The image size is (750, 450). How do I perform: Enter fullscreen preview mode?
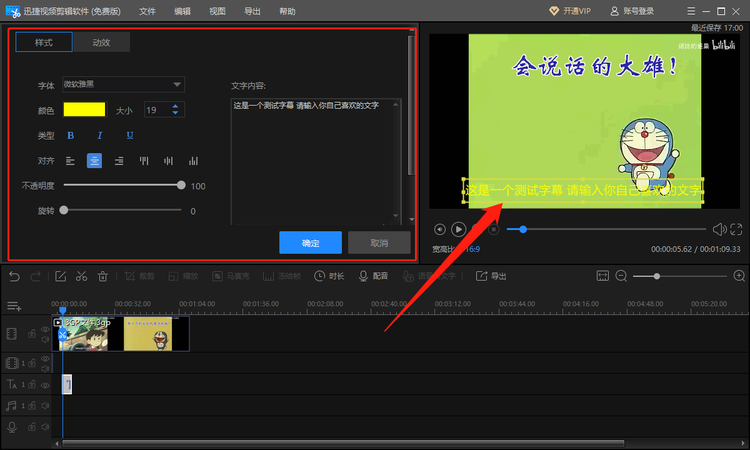click(x=736, y=230)
